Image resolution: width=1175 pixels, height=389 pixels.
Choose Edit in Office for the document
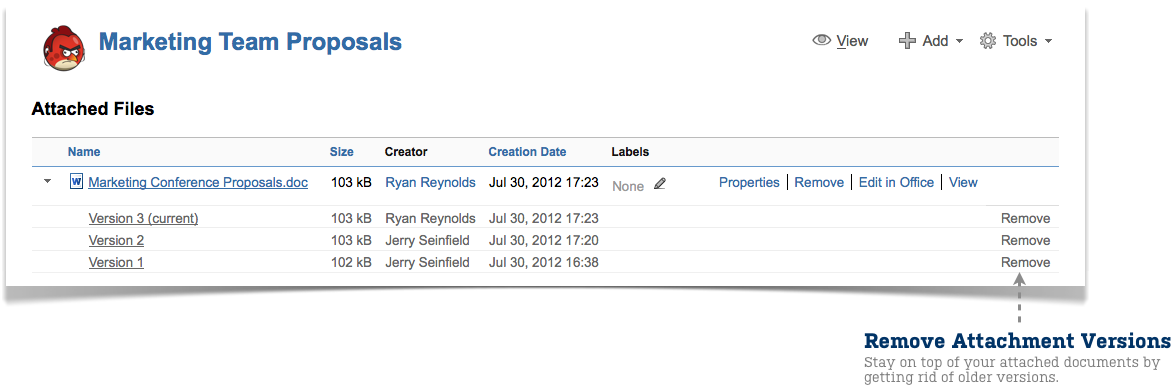896,182
